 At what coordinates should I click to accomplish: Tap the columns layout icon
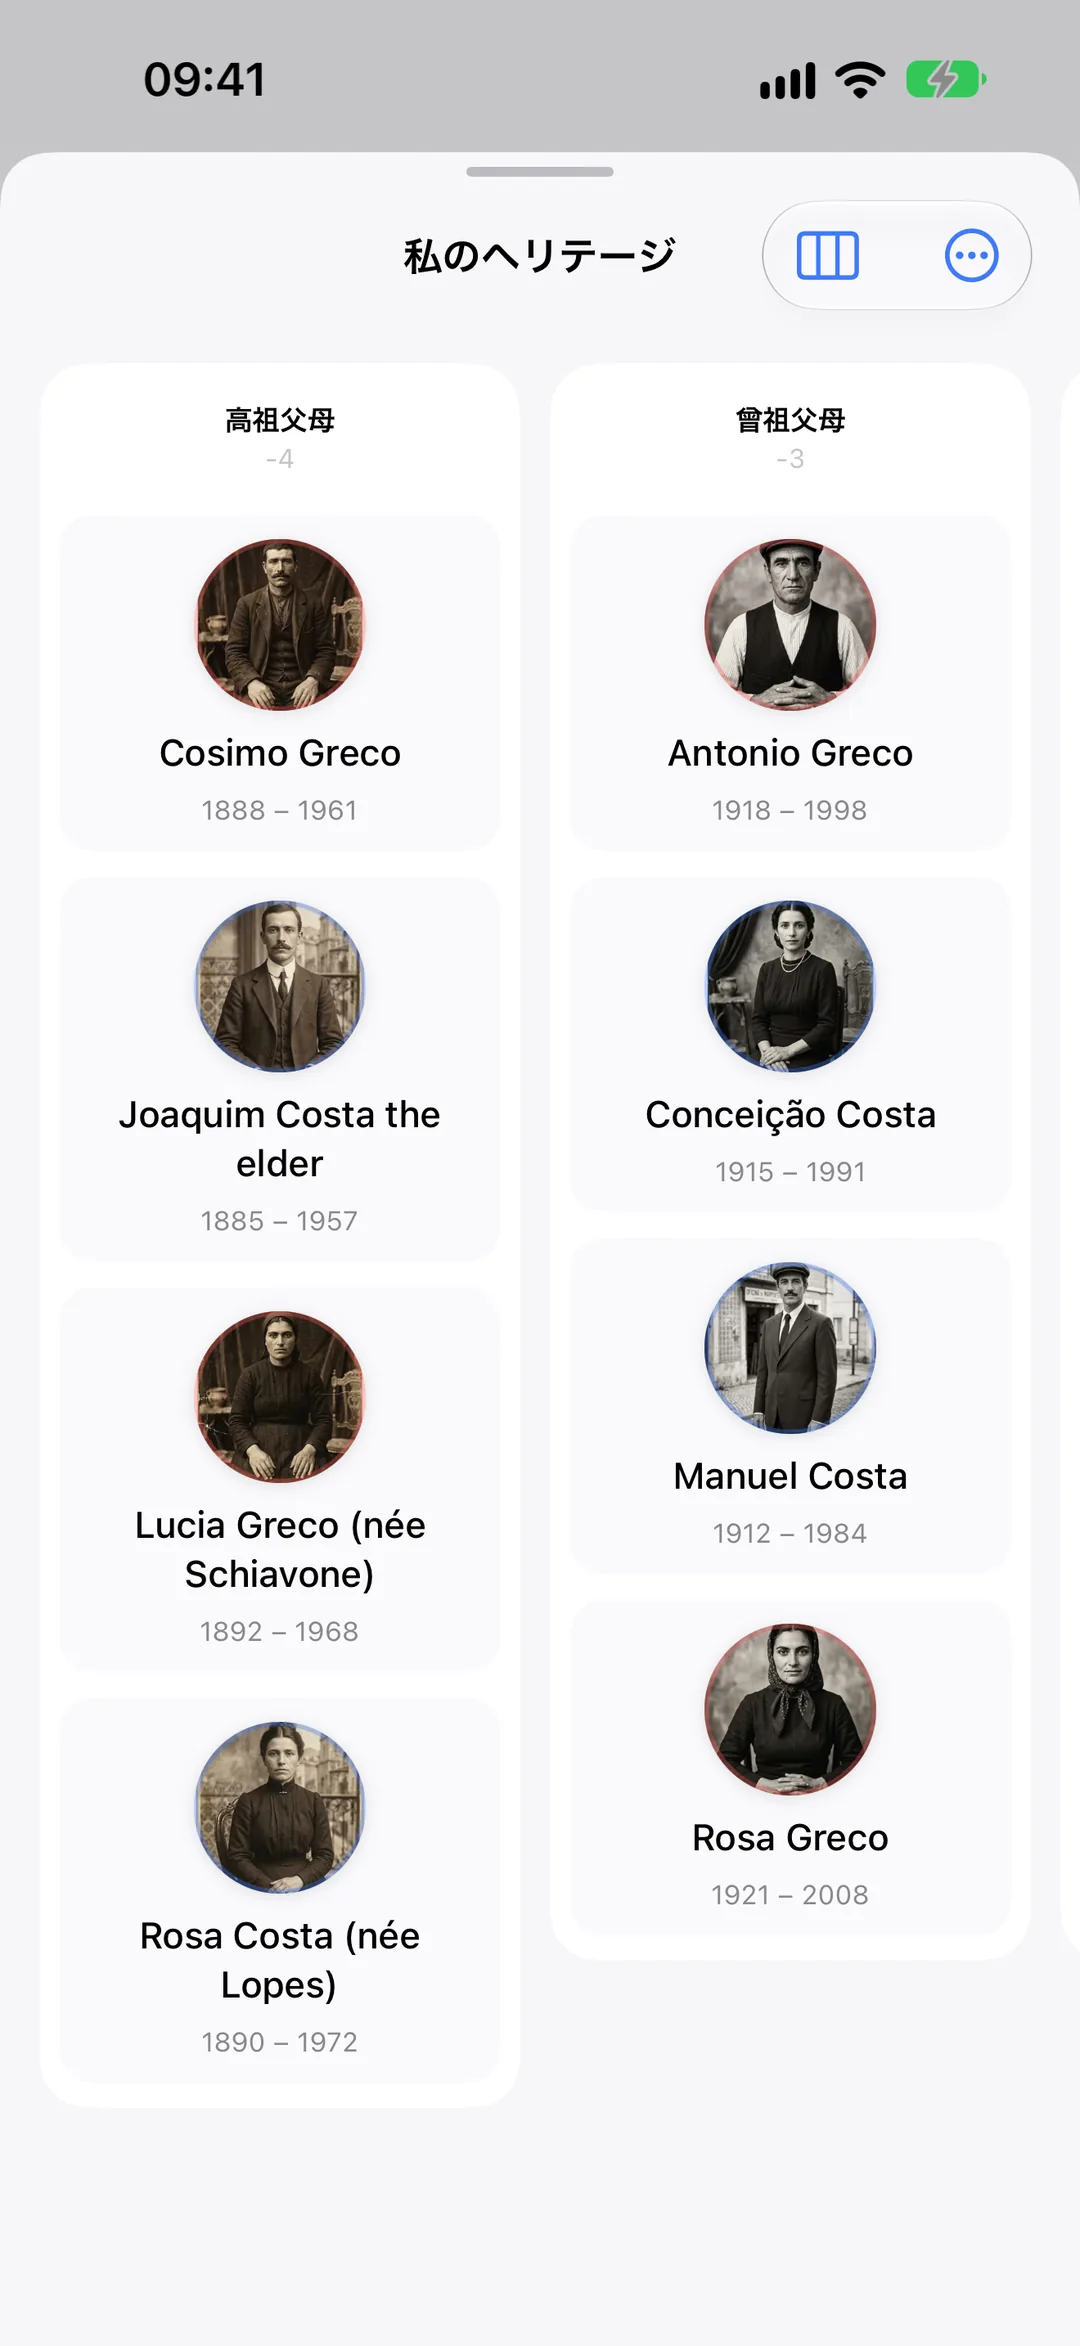click(827, 255)
